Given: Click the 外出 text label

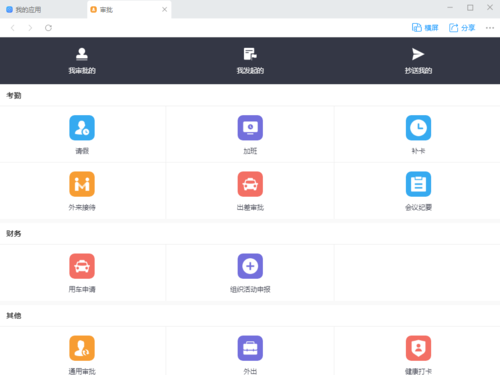Looking at the screenshot, I should (x=250, y=371).
